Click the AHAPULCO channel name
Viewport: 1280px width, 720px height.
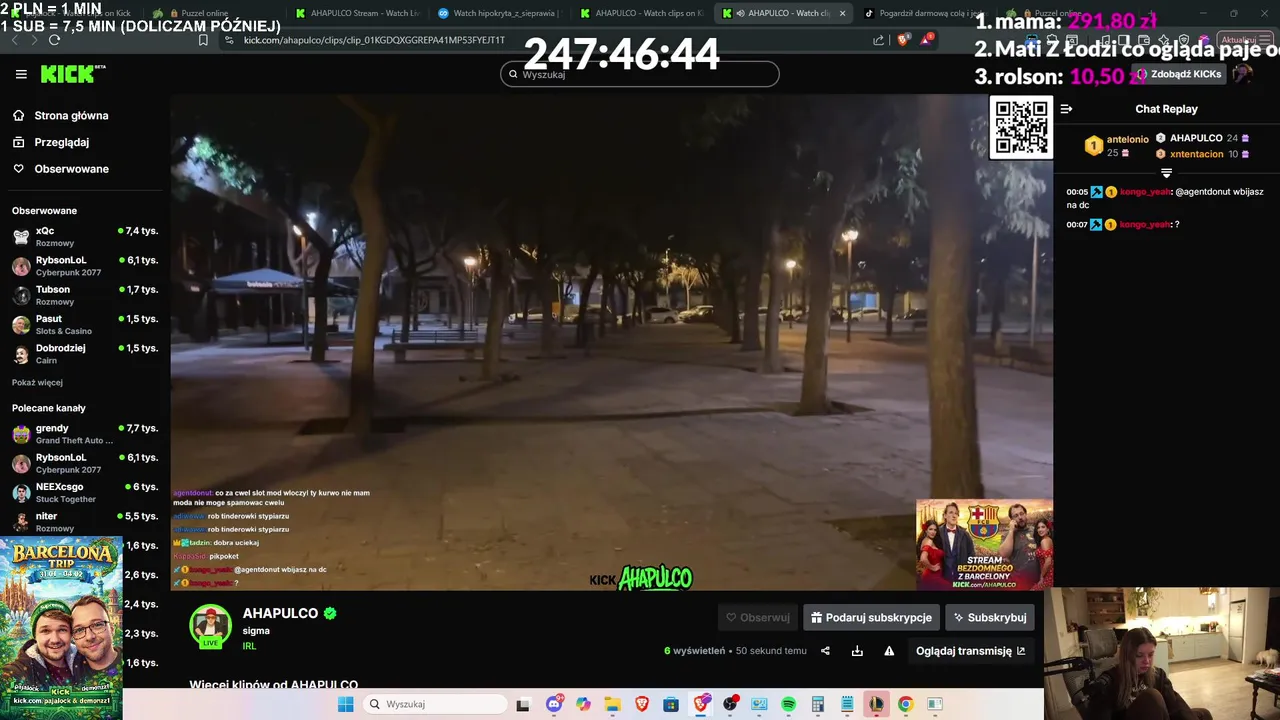(280, 613)
